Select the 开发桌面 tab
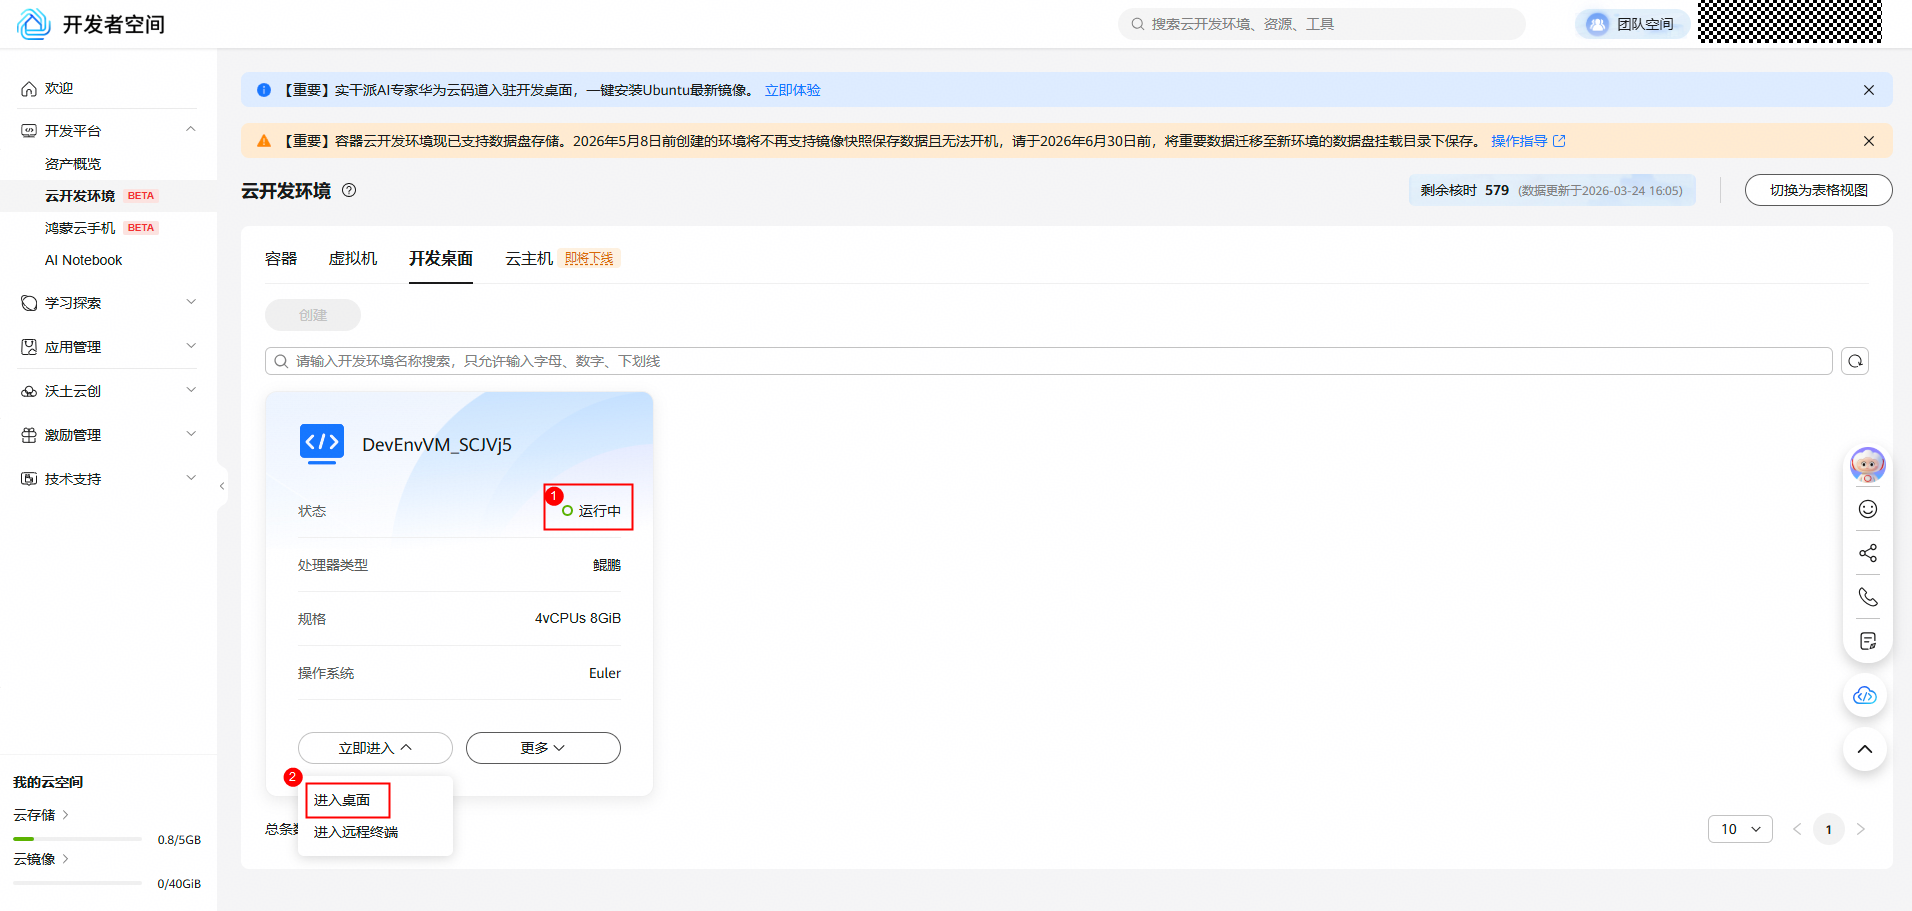 point(441,259)
